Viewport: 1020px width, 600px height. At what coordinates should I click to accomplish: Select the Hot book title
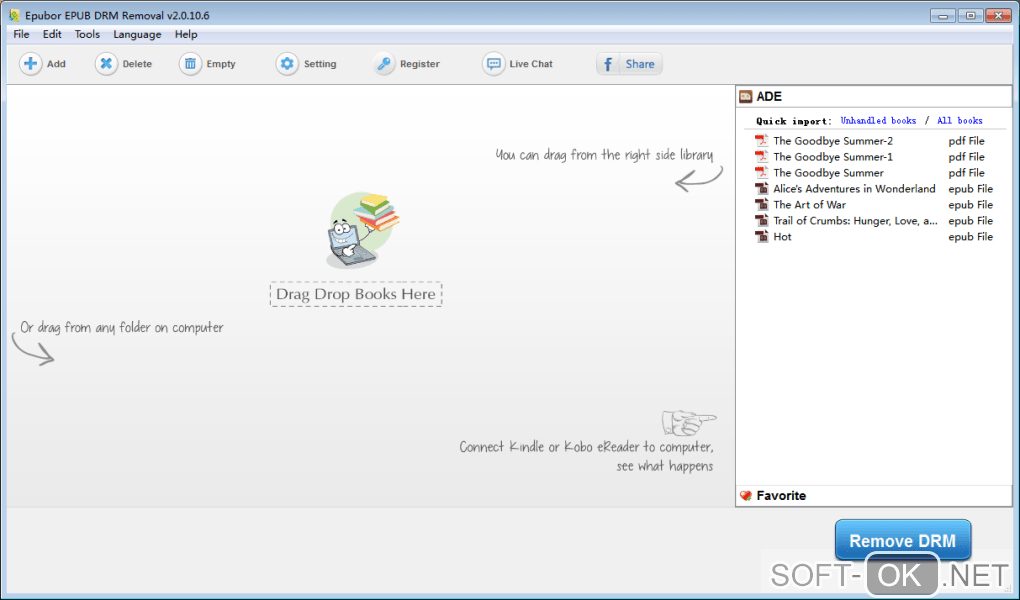pyautogui.click(x=782, y=236)
